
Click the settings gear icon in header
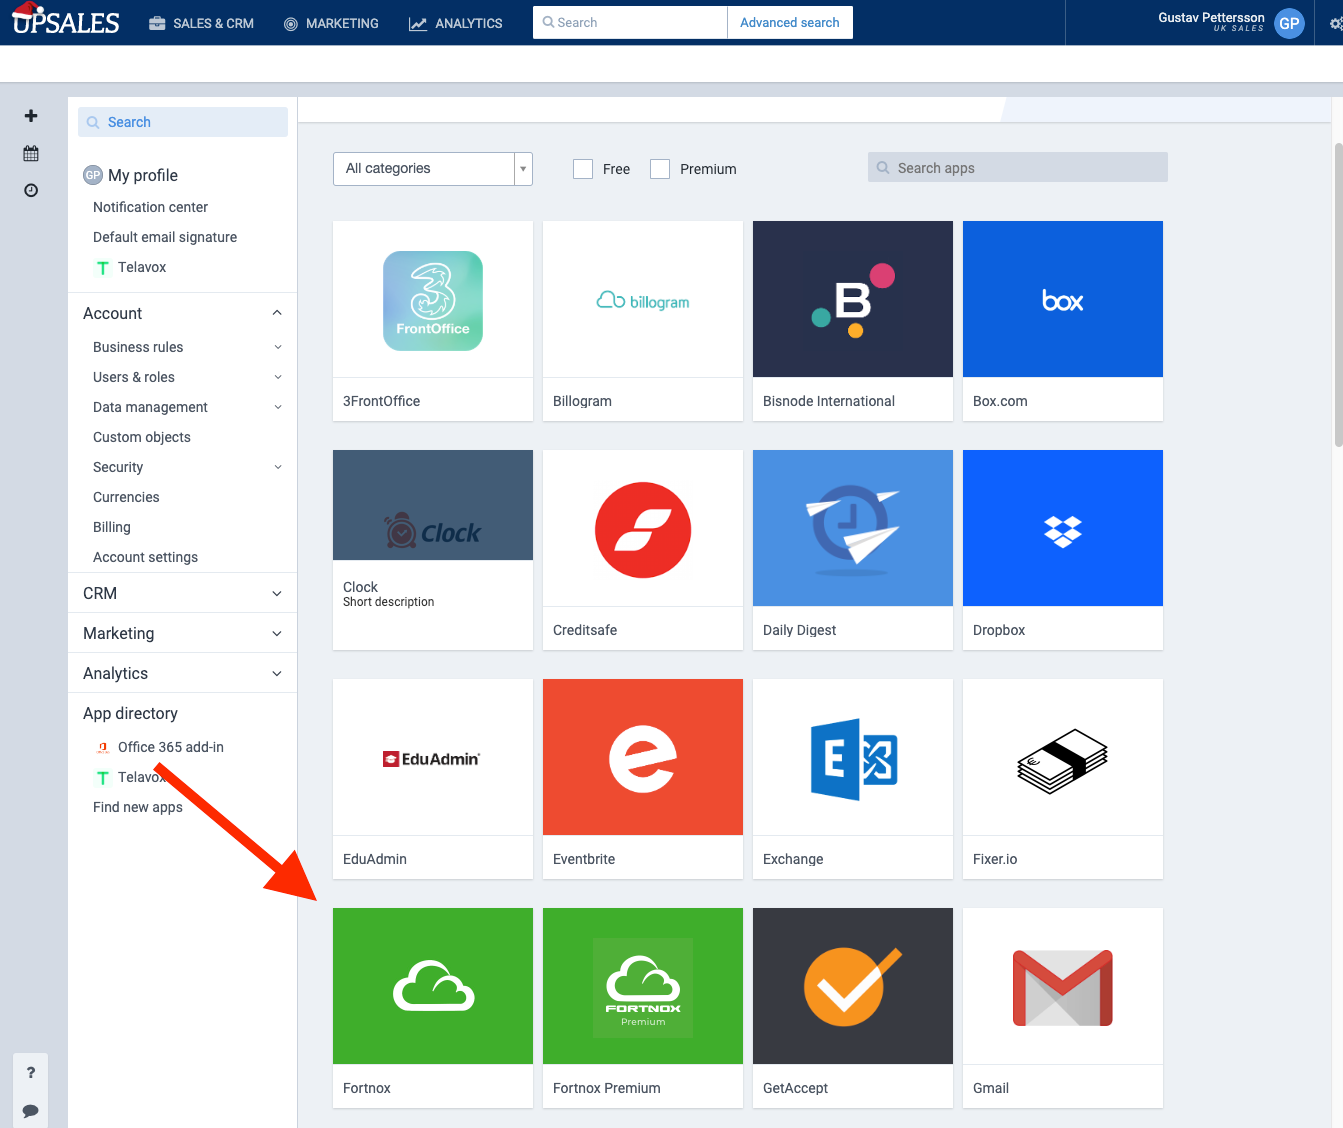[x=1336, y=24]
